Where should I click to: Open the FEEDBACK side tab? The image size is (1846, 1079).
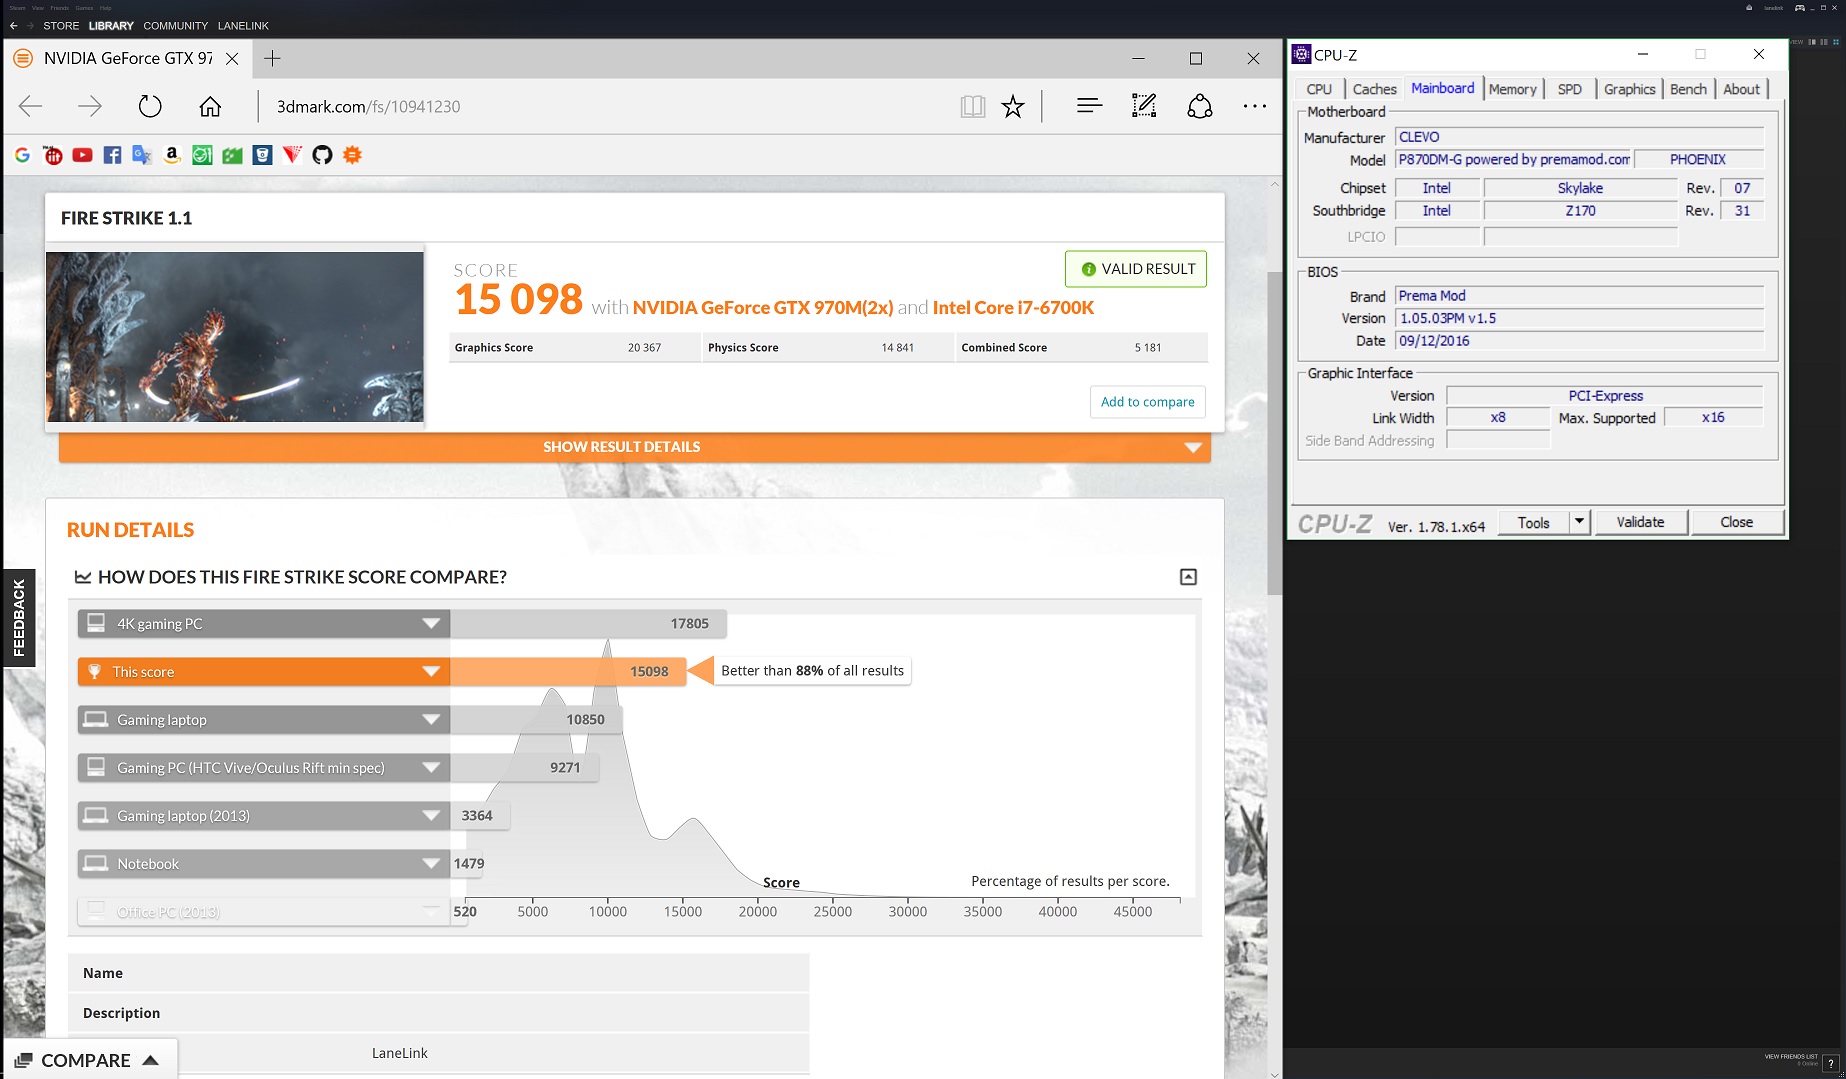19,617
